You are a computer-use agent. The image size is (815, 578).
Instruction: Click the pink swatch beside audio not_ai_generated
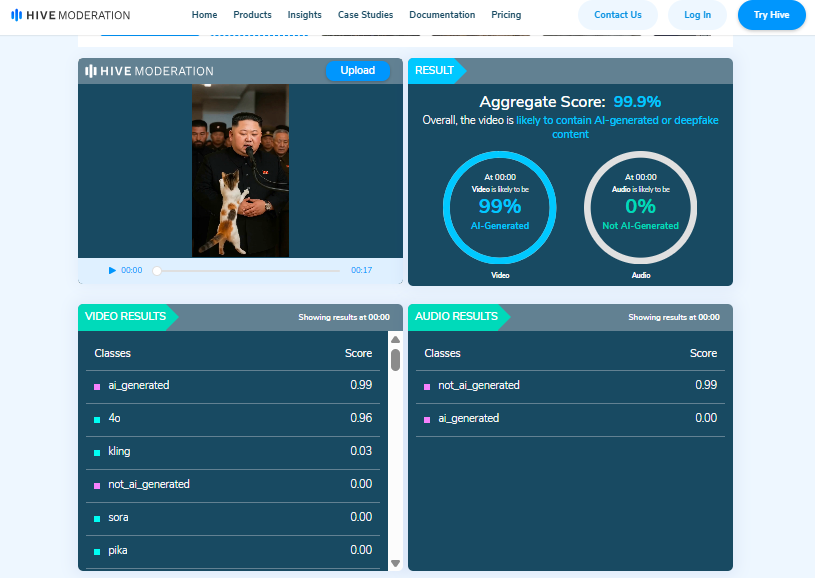(427, 387)
